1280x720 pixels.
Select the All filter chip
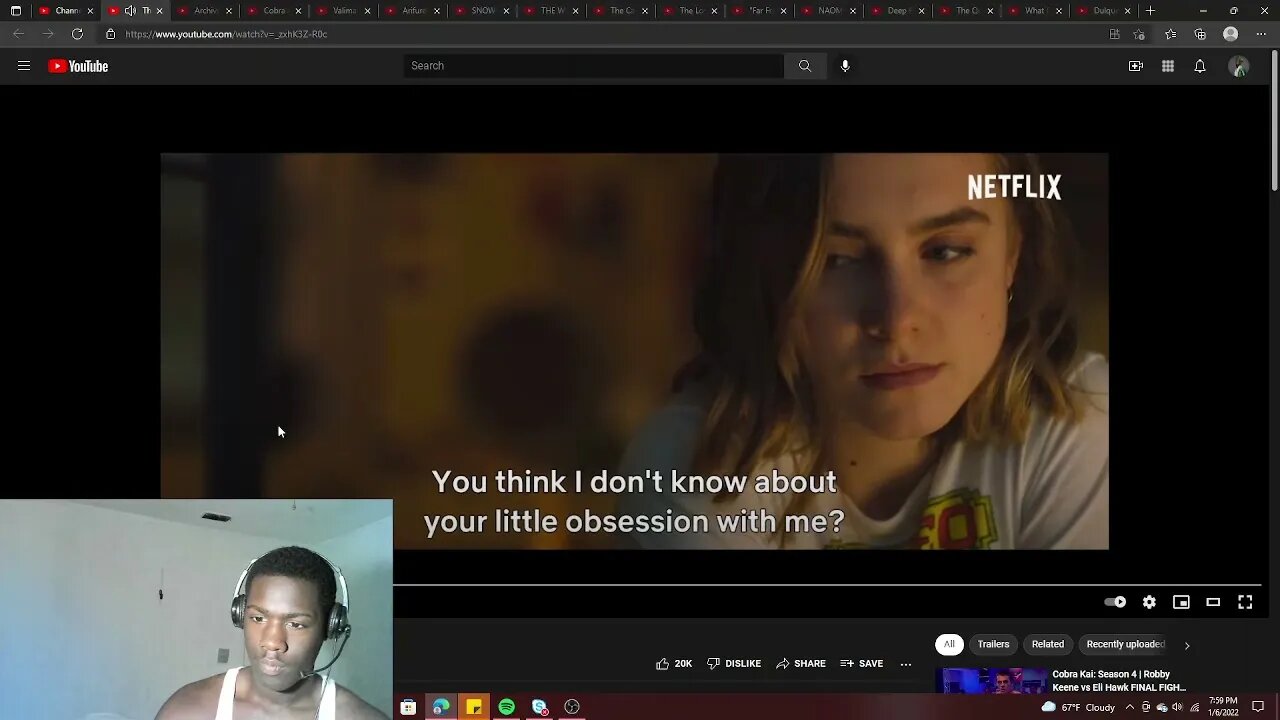[949, 644]
